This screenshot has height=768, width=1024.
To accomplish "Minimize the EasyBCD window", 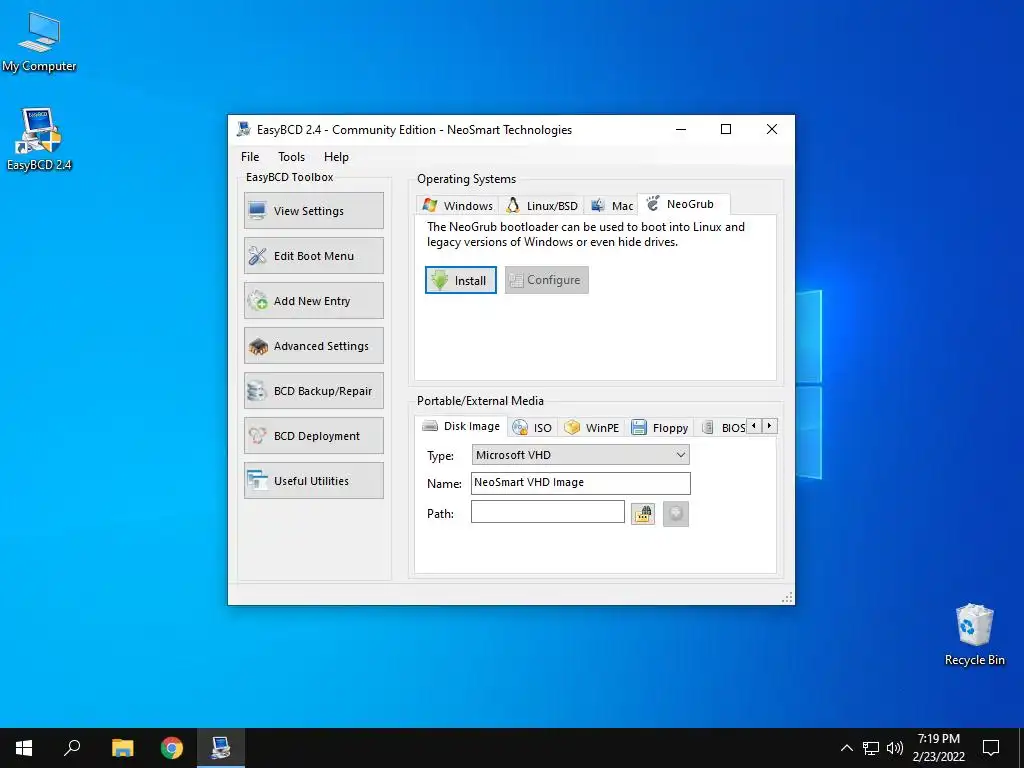I will tap(680, 129).
